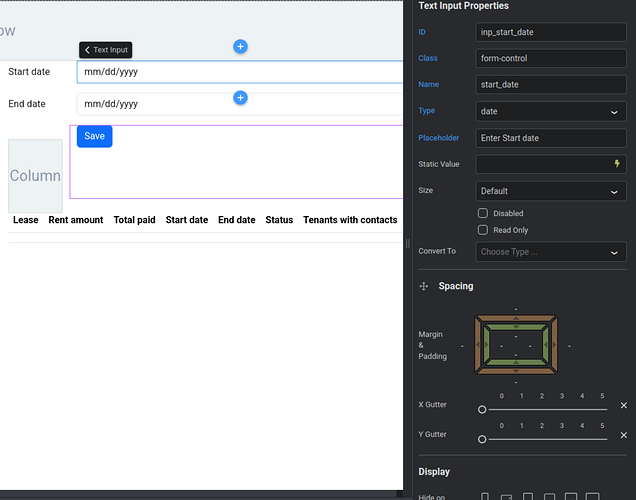Click the End date input field
This screenshot has height=500, width=636.
coord(240,104)
